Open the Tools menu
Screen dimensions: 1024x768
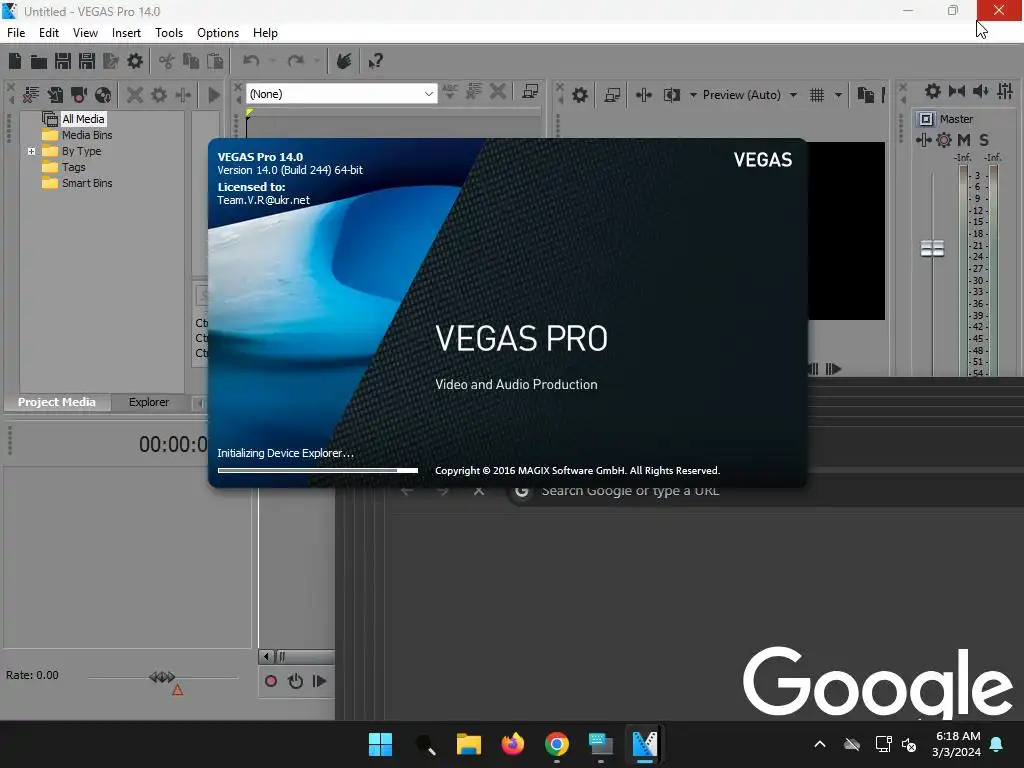pyautogui.click(x=169, y=33)
